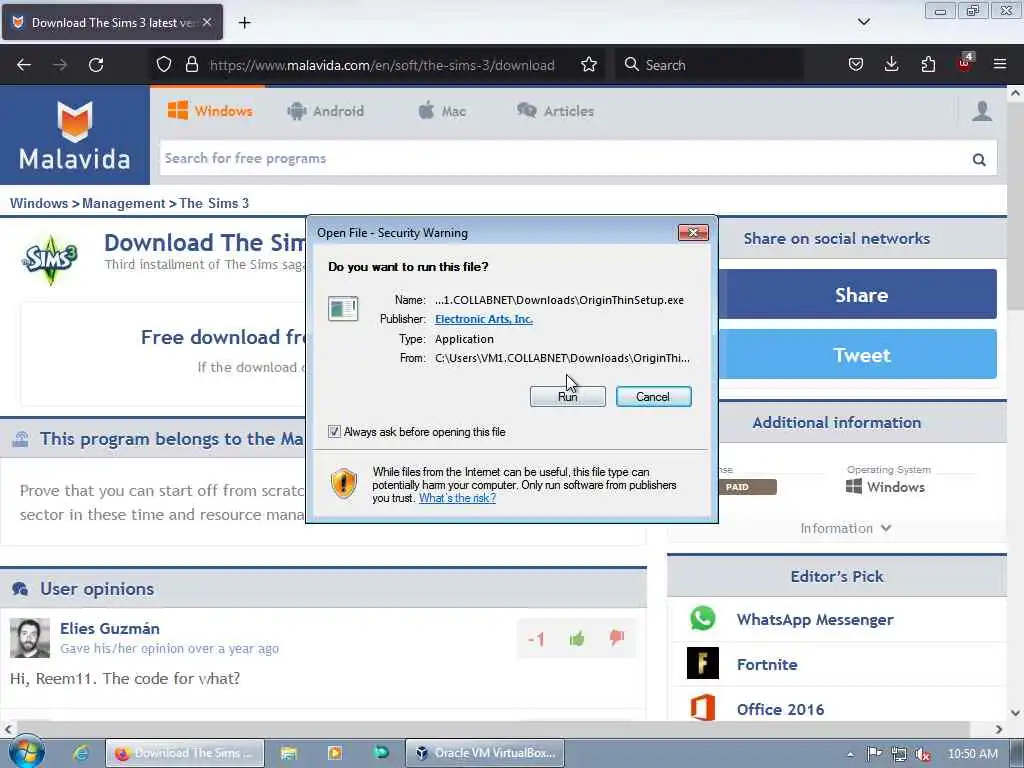Select the Mac platform tab
The height and width of the screenshot is (768, 1024).
442,111
